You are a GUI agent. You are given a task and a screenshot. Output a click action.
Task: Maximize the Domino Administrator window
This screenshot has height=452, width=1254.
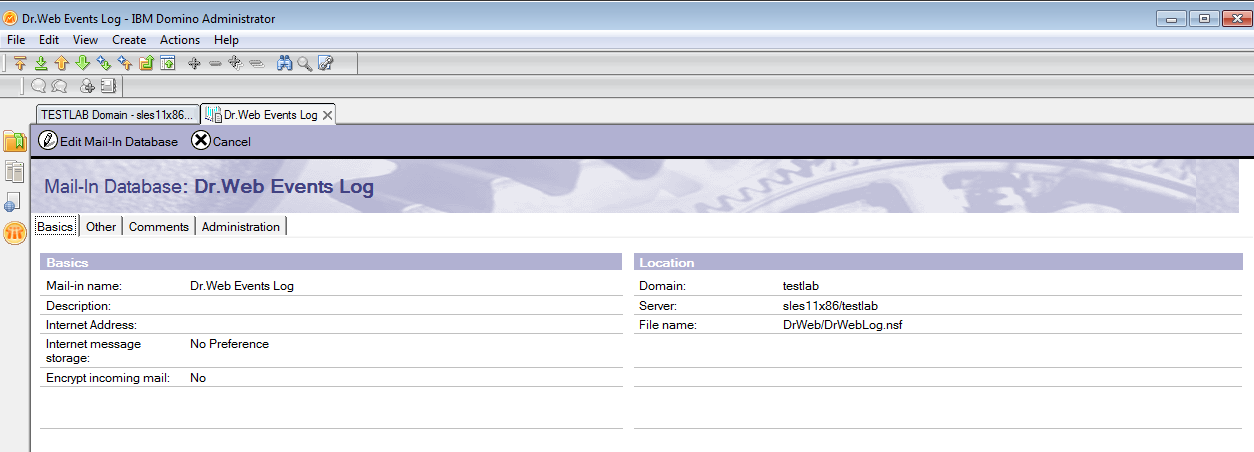click(1203, 18)
